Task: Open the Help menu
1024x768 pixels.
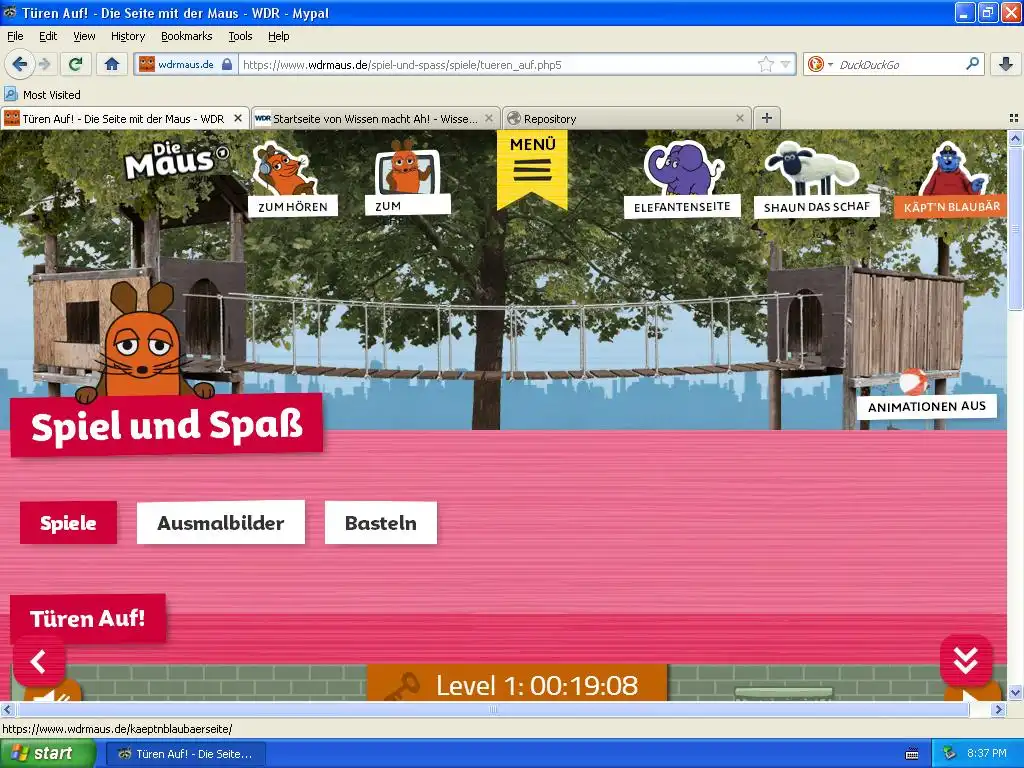Action: point(279,36)
